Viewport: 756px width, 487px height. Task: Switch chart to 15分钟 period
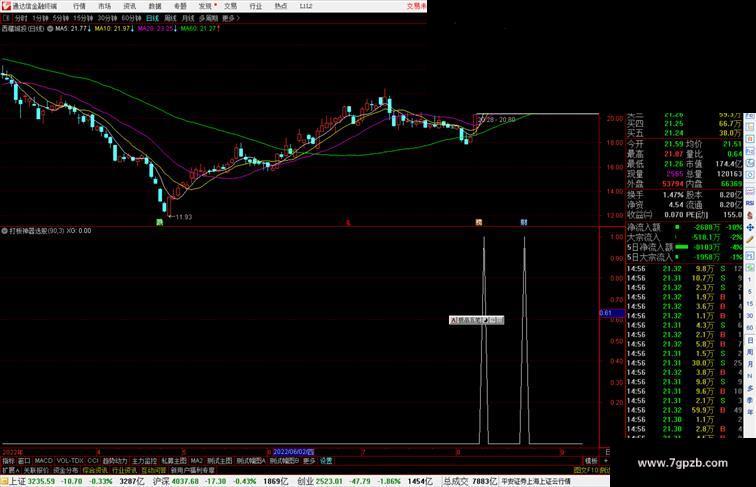tap(83, 18)
